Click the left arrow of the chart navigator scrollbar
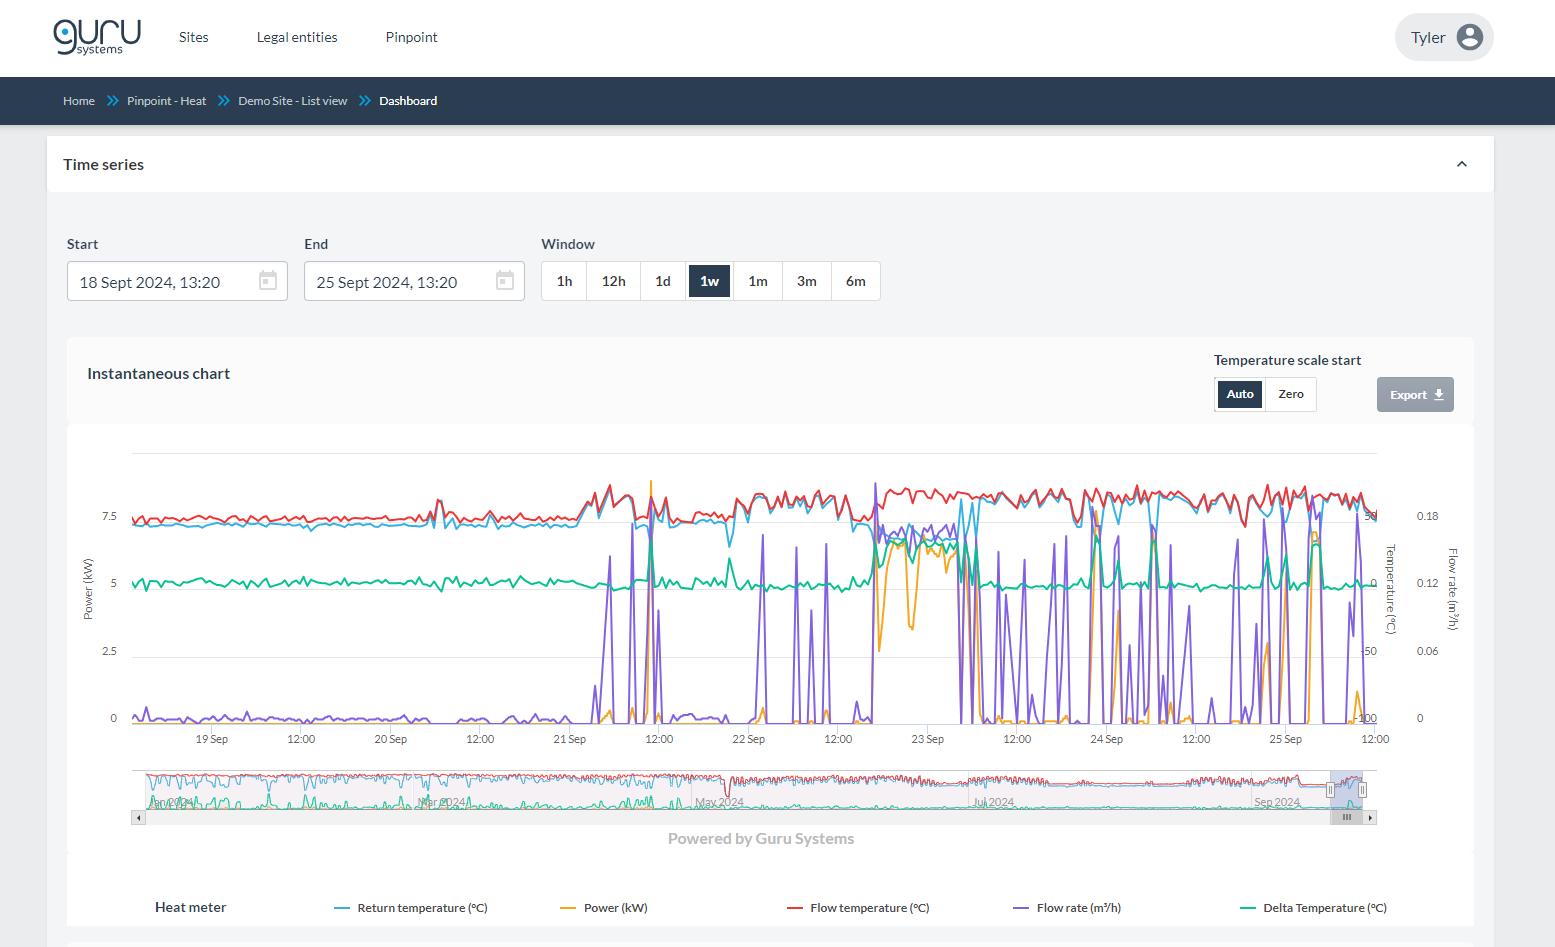 point(138,818)
